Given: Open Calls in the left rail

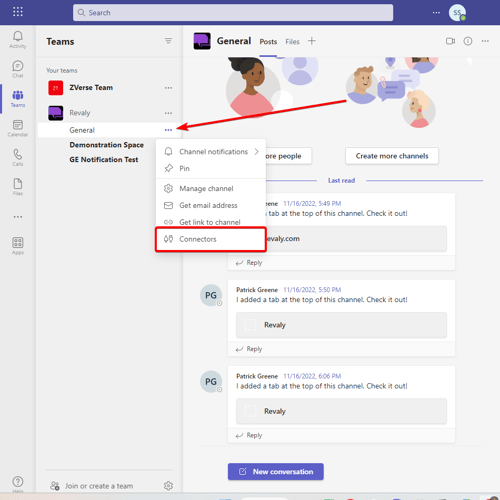Looking at the screenshot, I should (18, 158).
